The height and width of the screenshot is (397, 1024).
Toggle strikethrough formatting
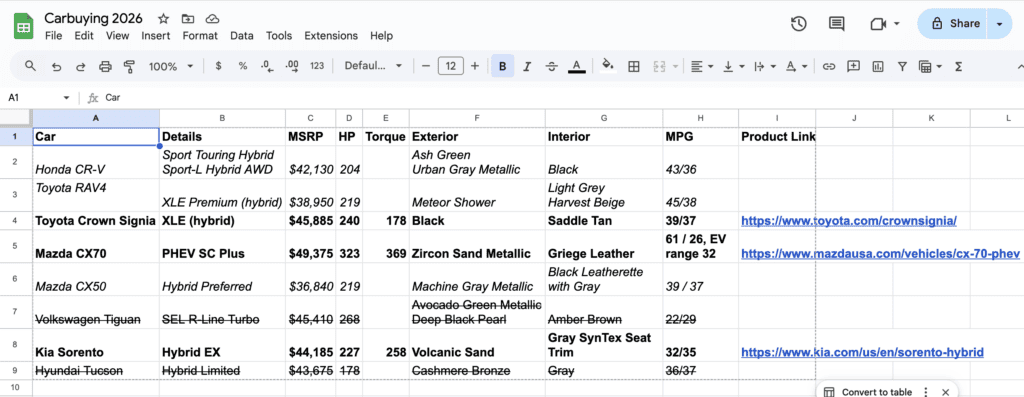pos(551,66)
